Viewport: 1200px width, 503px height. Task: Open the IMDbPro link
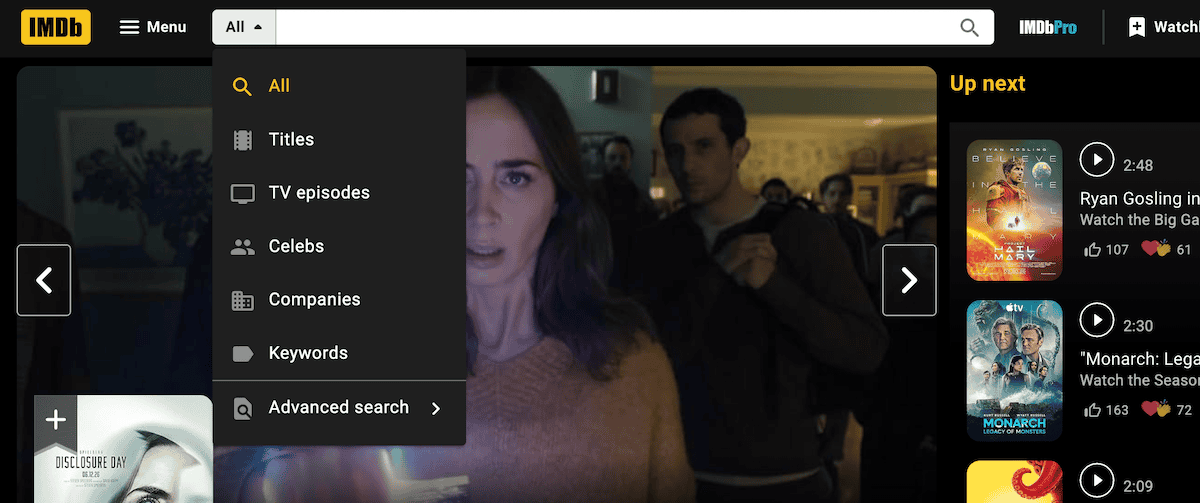pyautogui.click(x=1047, y=27)
